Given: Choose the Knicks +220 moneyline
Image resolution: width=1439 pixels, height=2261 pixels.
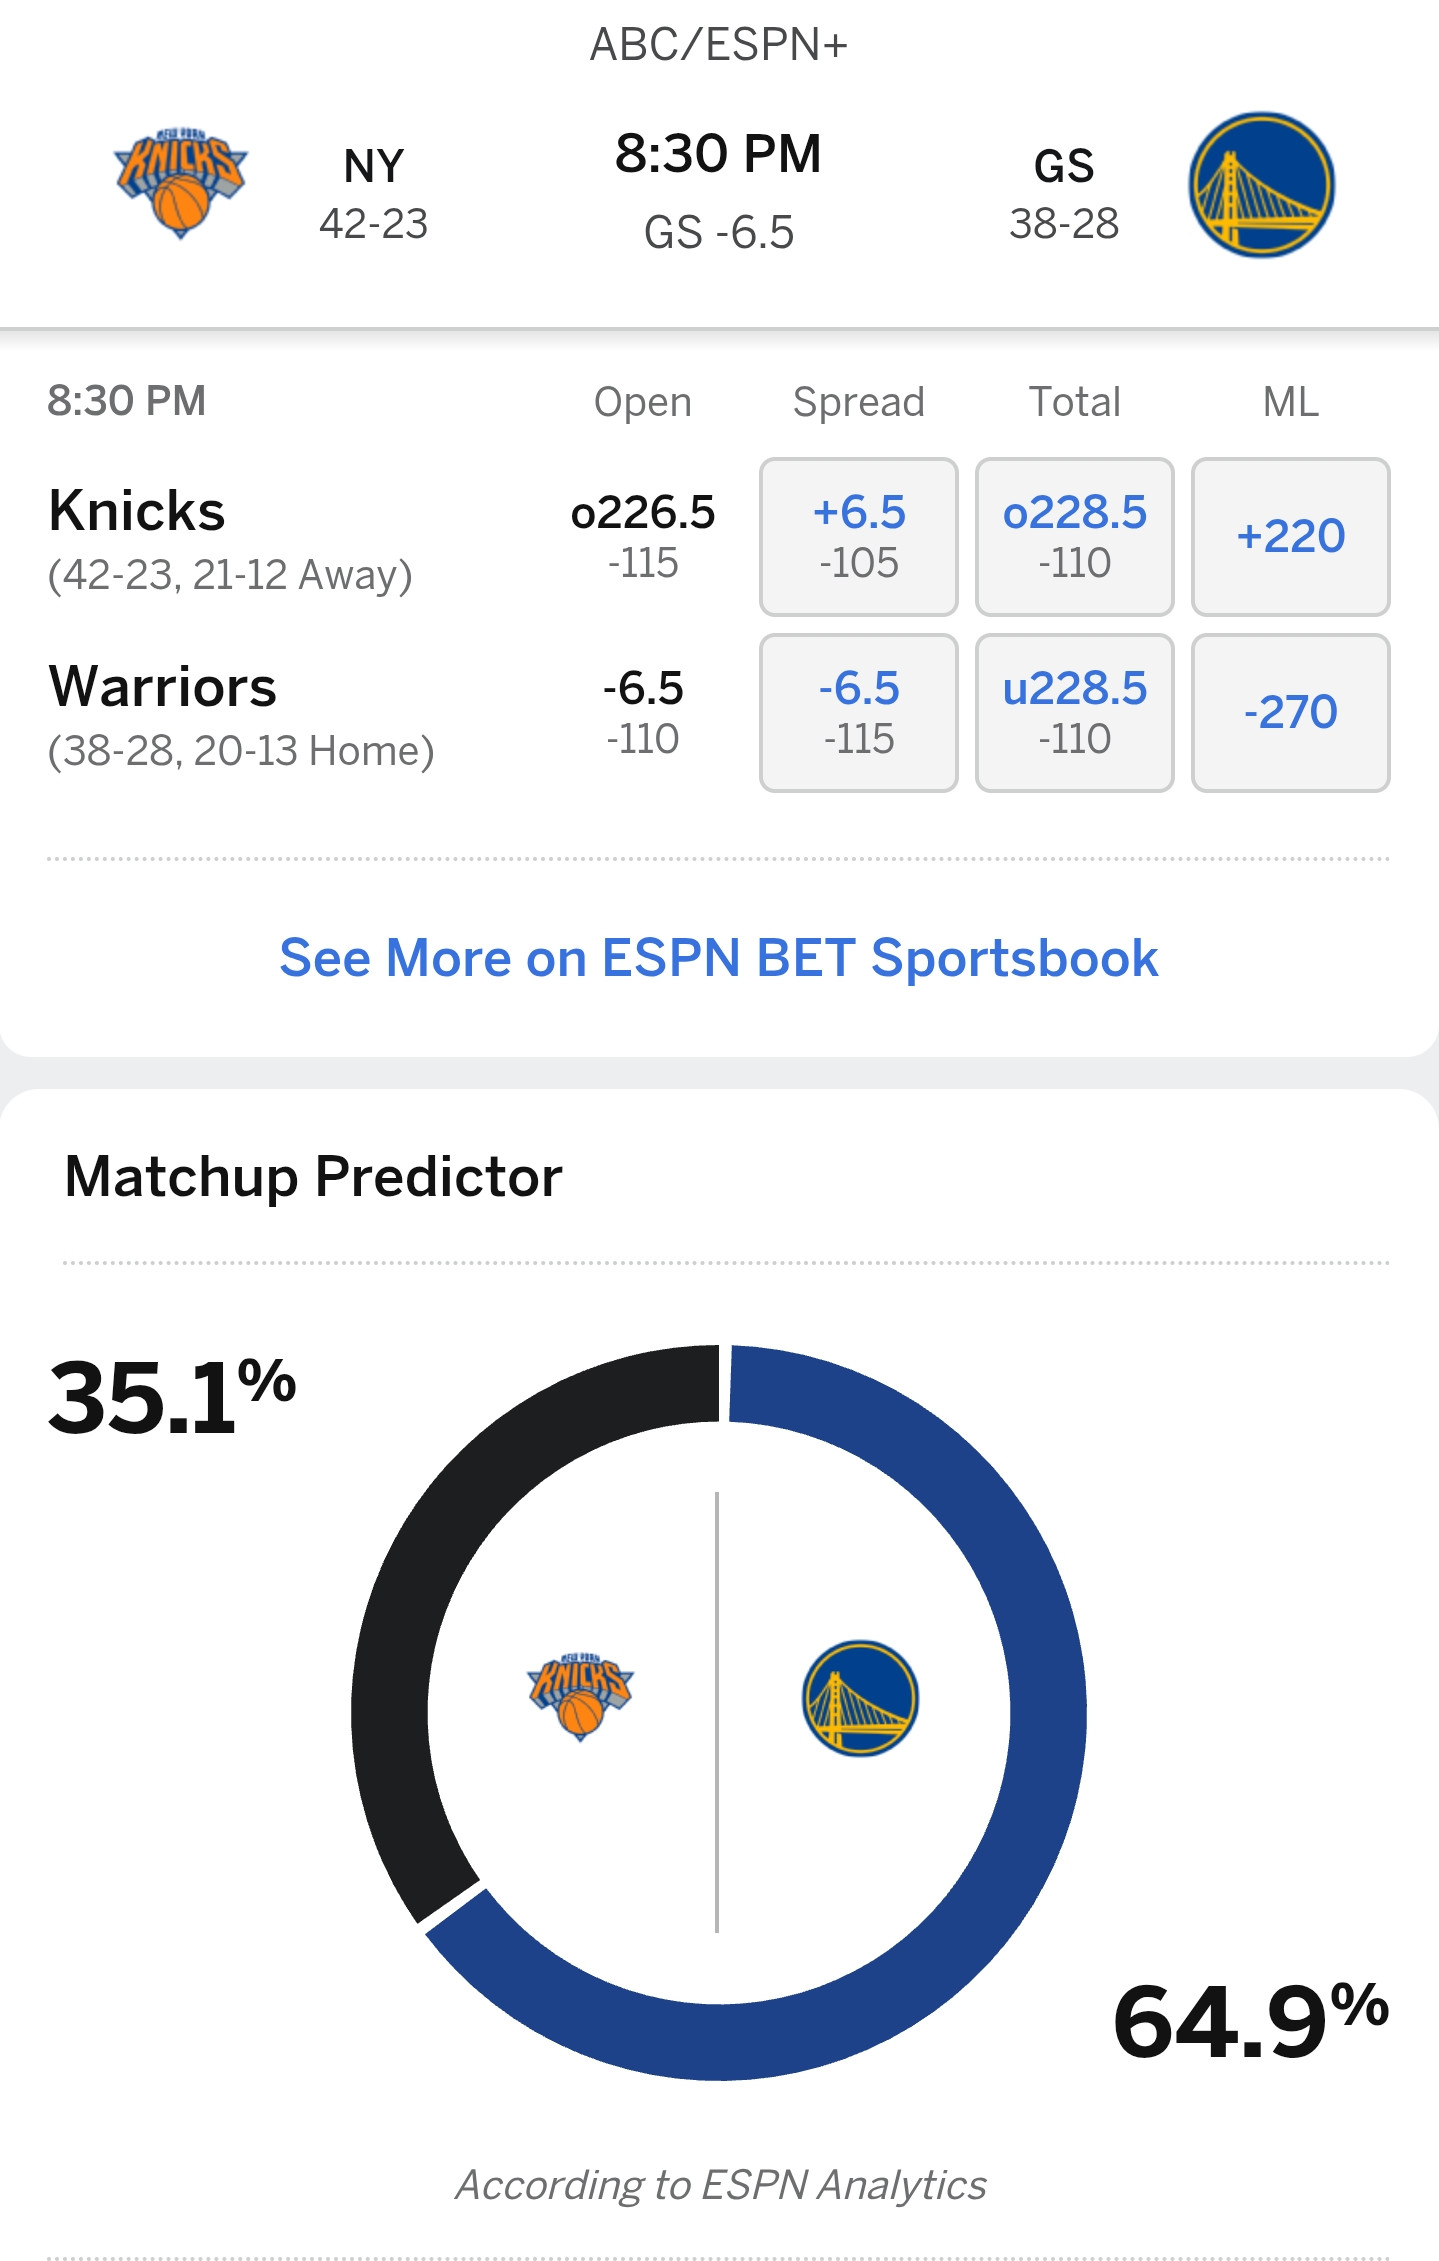Looking at the screenshot, I should pyautogui.click(x=1290, y=537).
